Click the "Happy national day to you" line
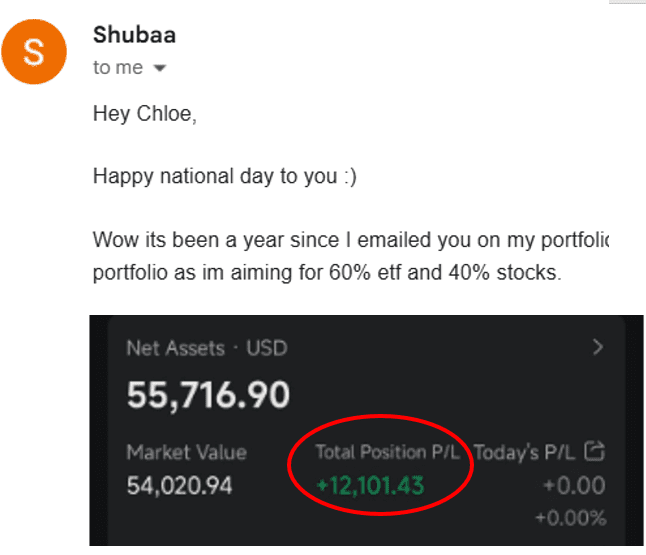Image resolution: width=646 pixels, height=555 pixels. [x=225, y=177]
